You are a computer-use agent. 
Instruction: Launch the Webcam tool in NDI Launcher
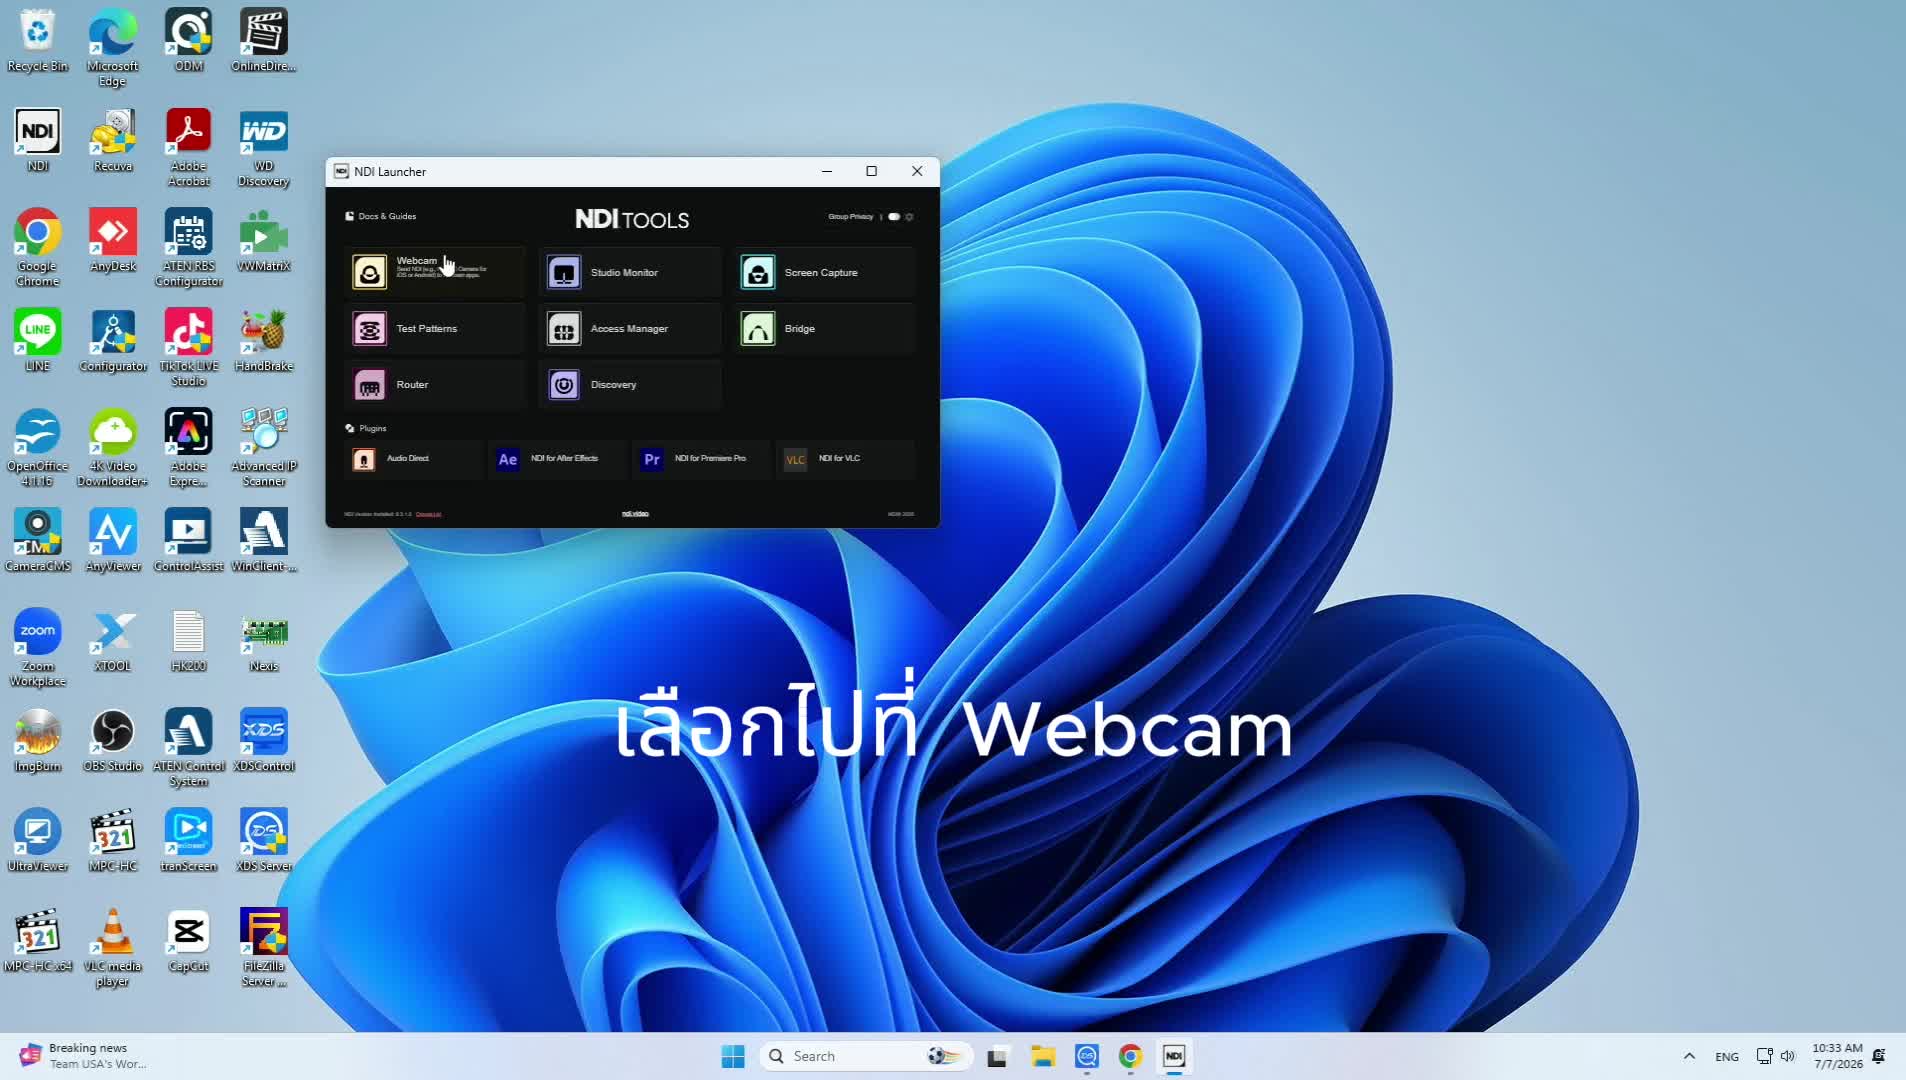click(434, 272)
